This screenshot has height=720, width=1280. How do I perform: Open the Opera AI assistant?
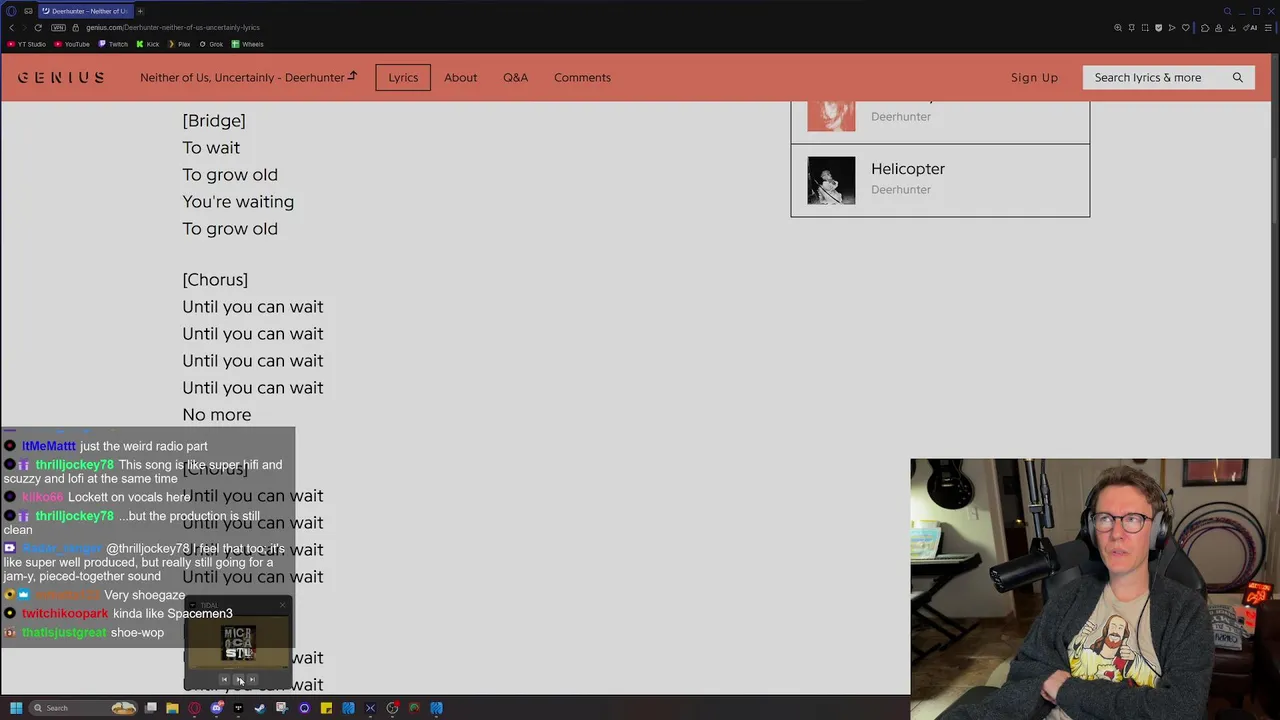tap(1250, 28)
